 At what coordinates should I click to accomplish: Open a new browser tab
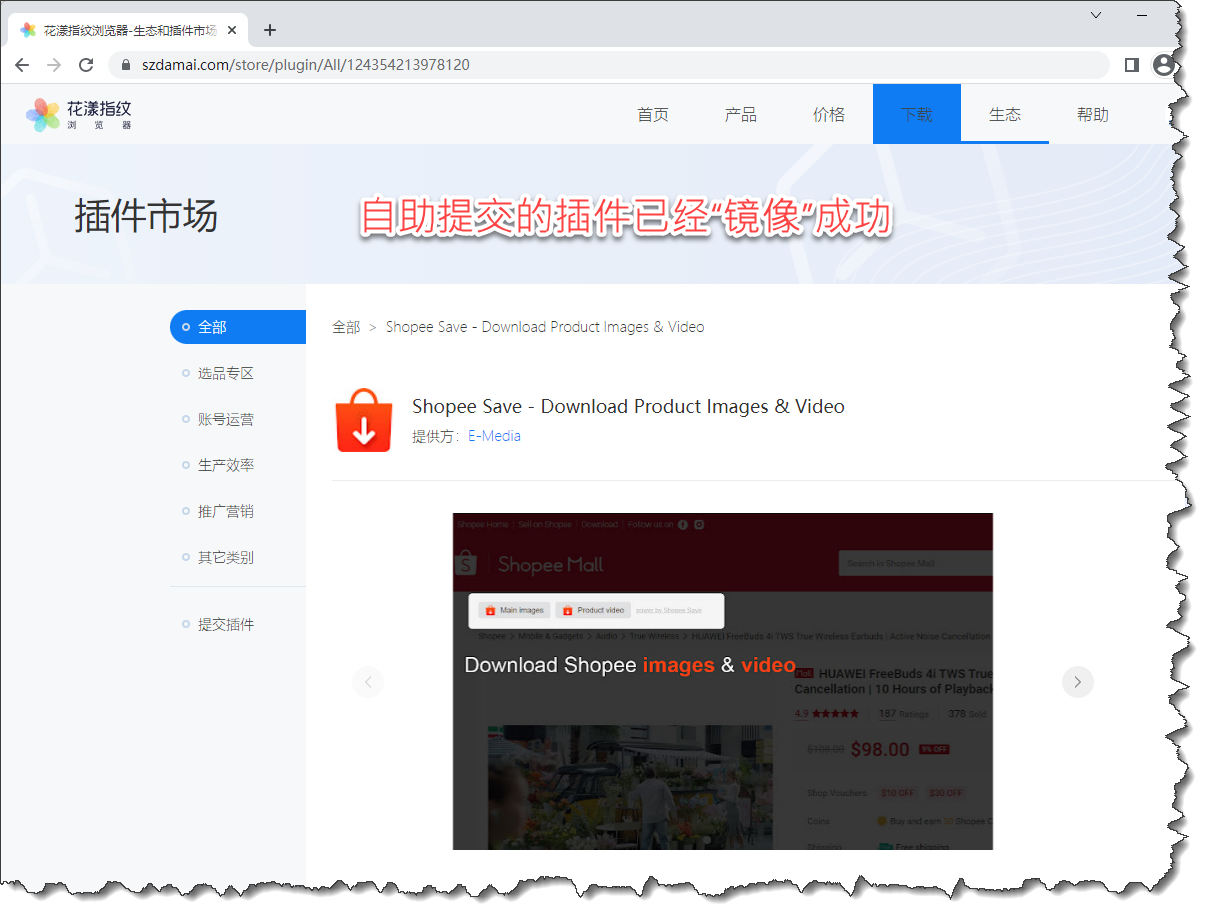click(x=270, y=30)
